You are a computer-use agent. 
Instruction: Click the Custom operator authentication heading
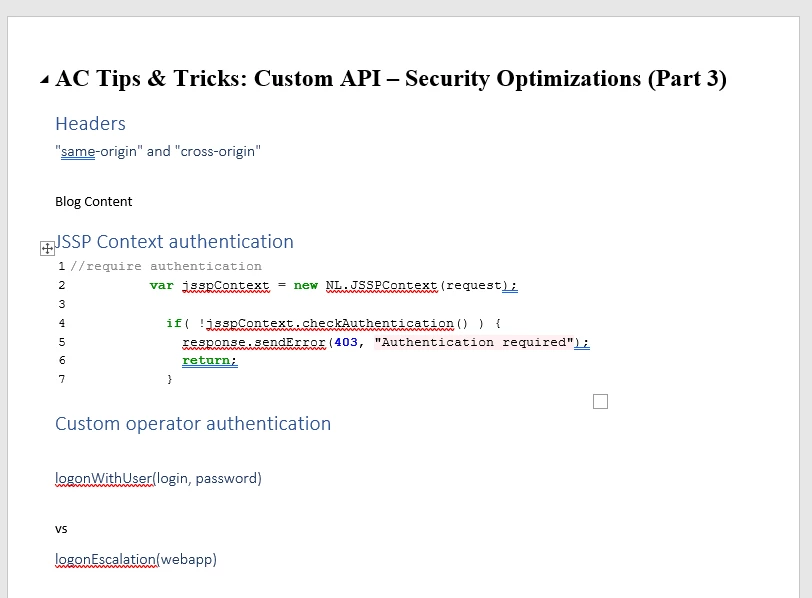[x=193, y=424]
